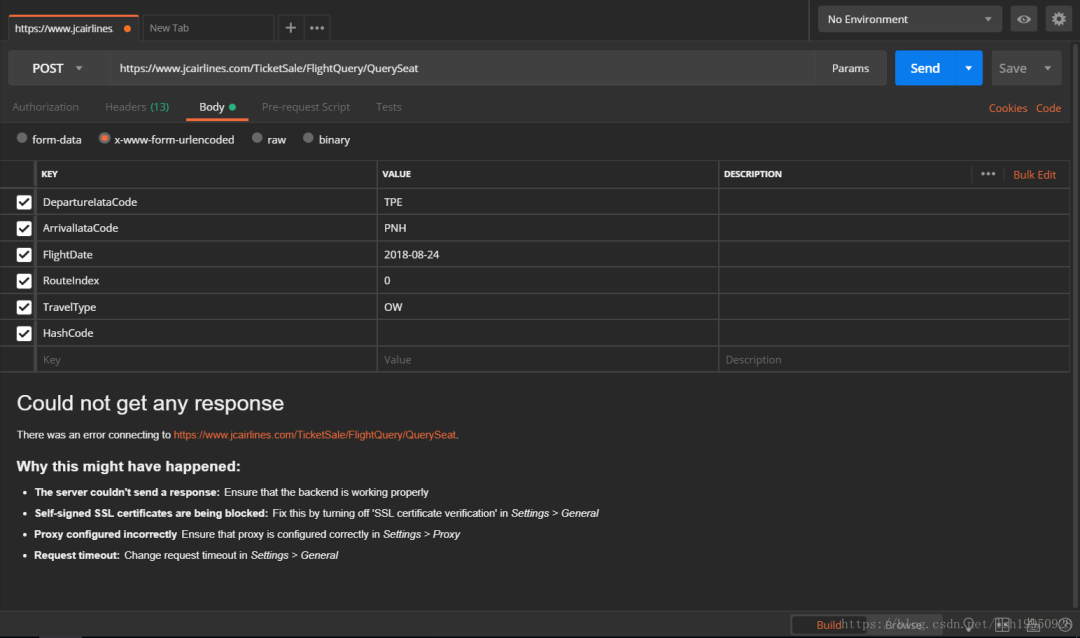Click the ArrivalIataCode key cell
Image resolution: width=1080 pixels, height=638 pixels.
click(206, 228)
